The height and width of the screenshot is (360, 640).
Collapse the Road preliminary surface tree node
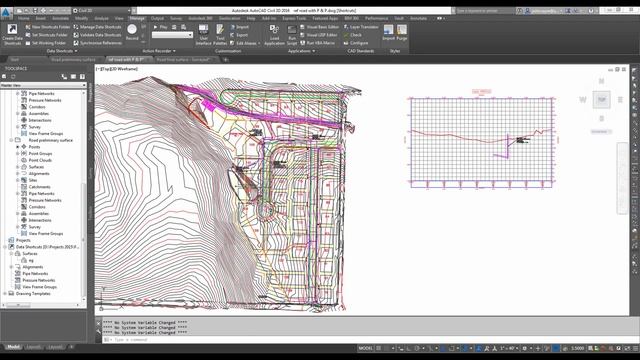[11, 140]
